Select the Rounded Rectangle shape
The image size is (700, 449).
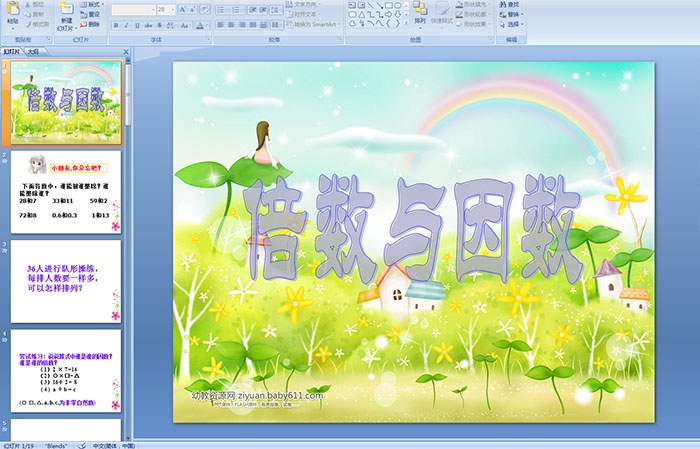point(352,15)
